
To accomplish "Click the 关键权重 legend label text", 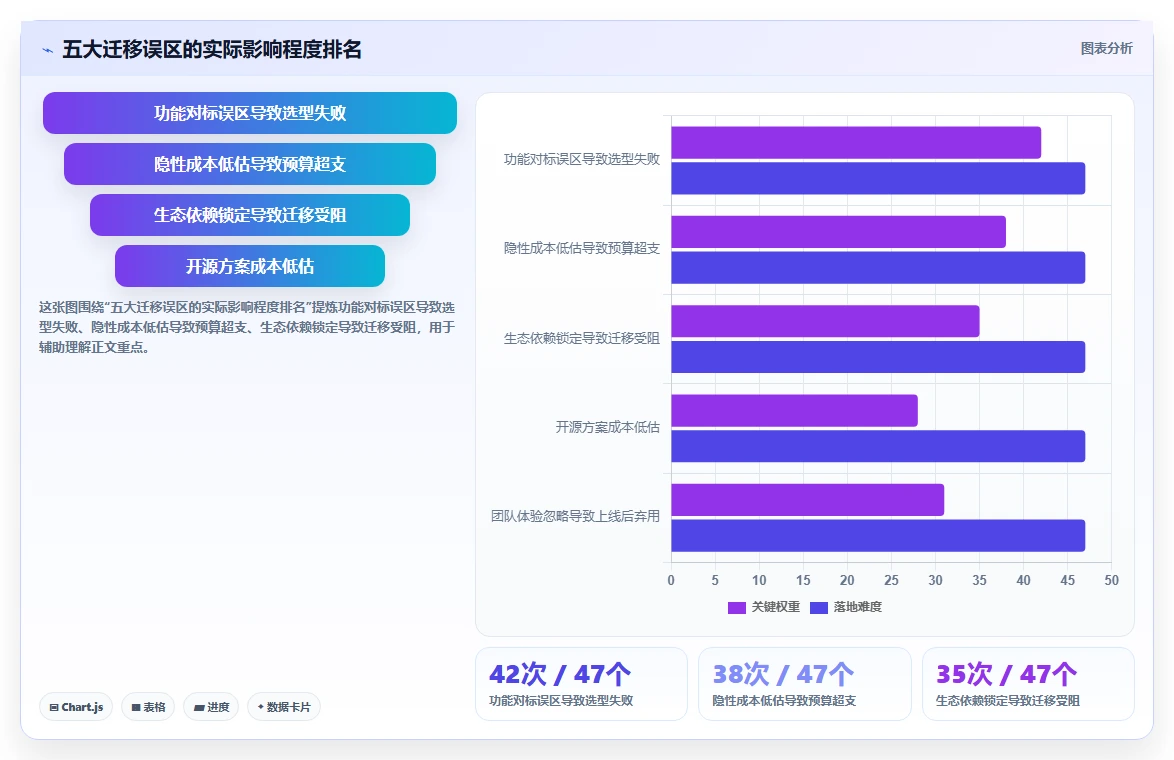I will 776,607.
